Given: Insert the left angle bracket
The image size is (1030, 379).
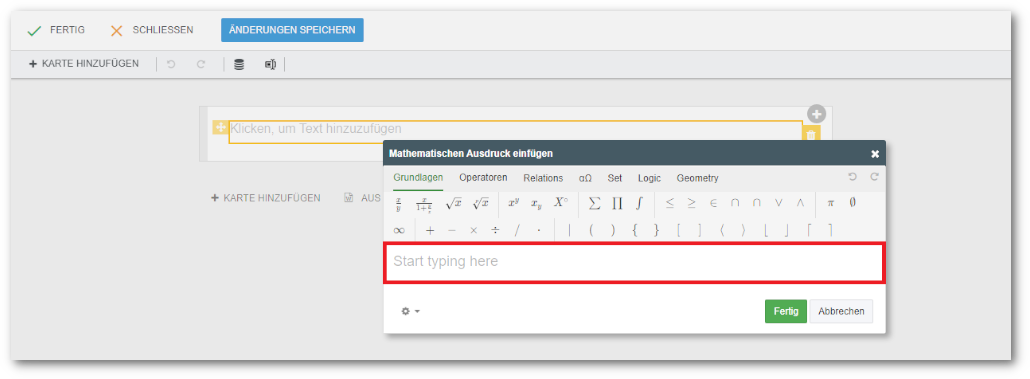Looking at the screenshot, I should point(722,231).
